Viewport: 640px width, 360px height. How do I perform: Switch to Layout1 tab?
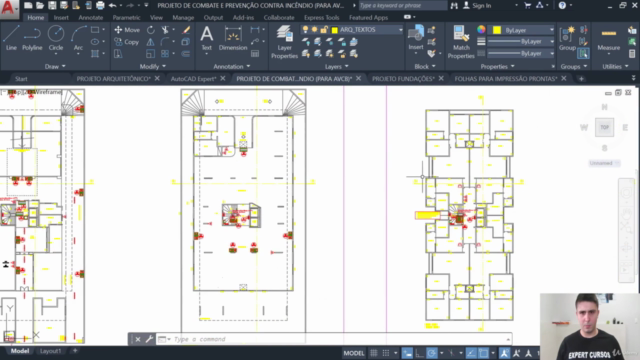[x=51, y=351]
